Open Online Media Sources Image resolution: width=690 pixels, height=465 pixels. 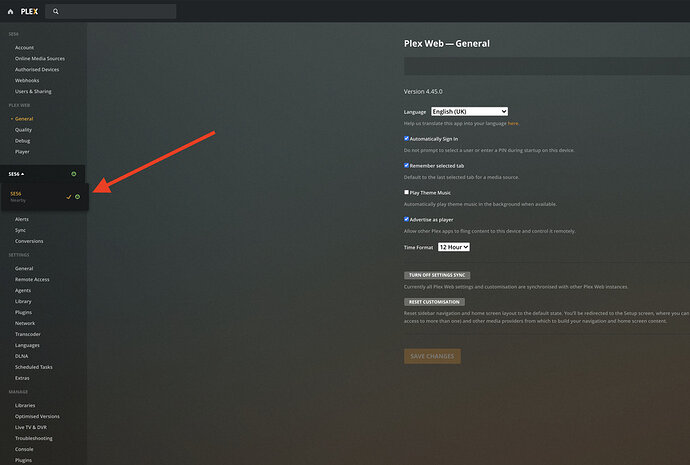(x=40, y=59)
